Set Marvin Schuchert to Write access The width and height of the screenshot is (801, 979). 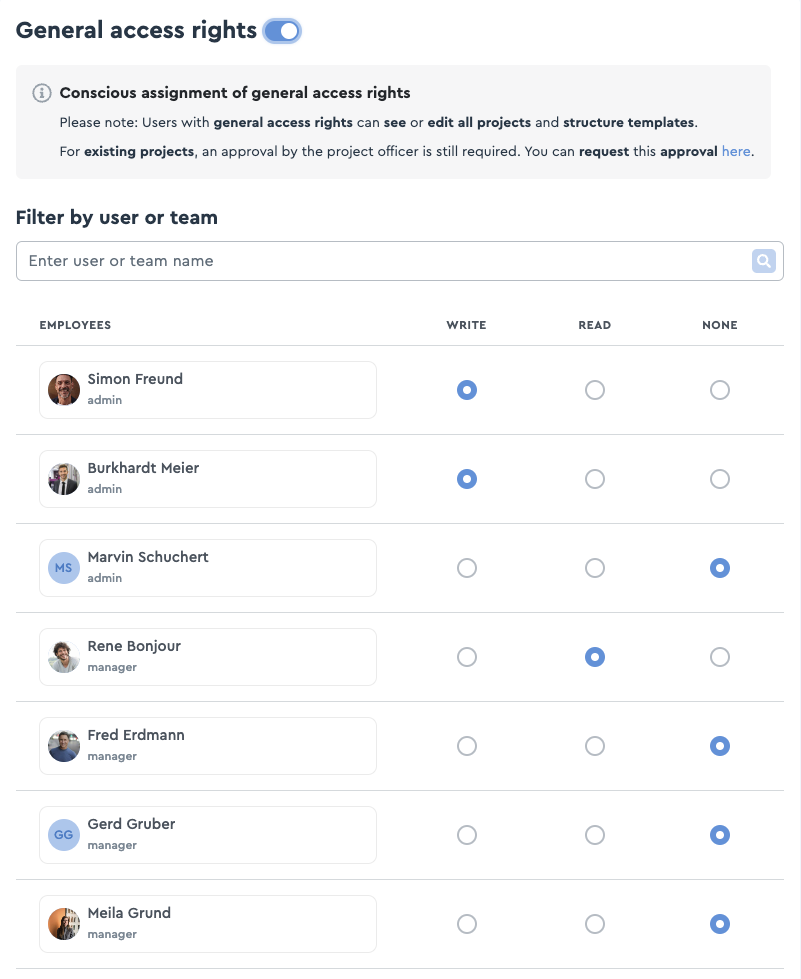tap(466, 568)
